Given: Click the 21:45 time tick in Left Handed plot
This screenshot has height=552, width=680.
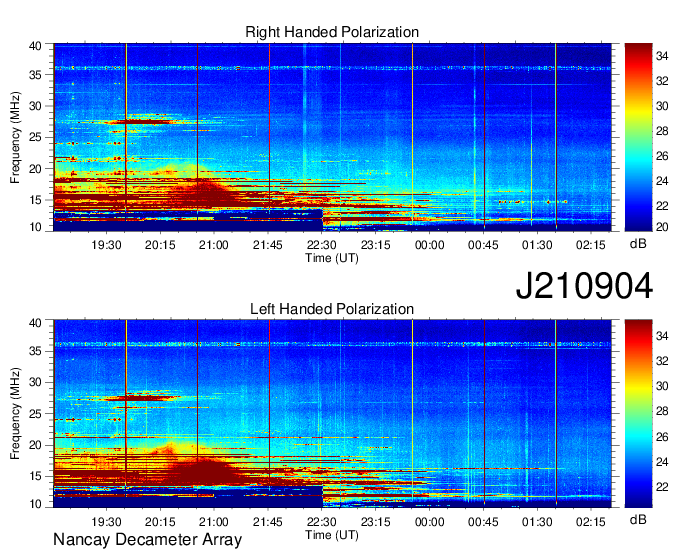Looking at the screenshot, I should pos(268,522).
